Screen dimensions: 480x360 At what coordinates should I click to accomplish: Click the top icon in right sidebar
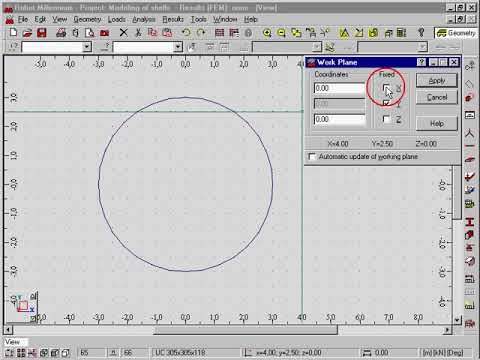point(470,66)
